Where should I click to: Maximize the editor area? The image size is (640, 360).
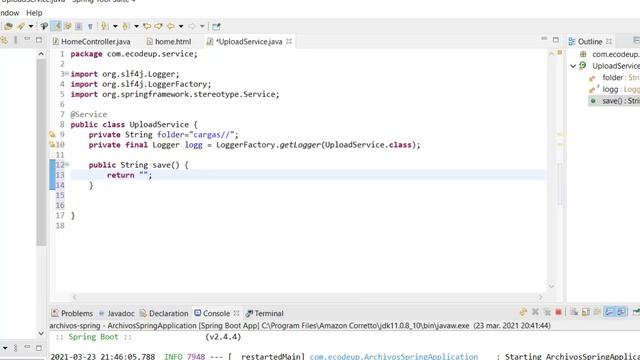tap(556, 40)
